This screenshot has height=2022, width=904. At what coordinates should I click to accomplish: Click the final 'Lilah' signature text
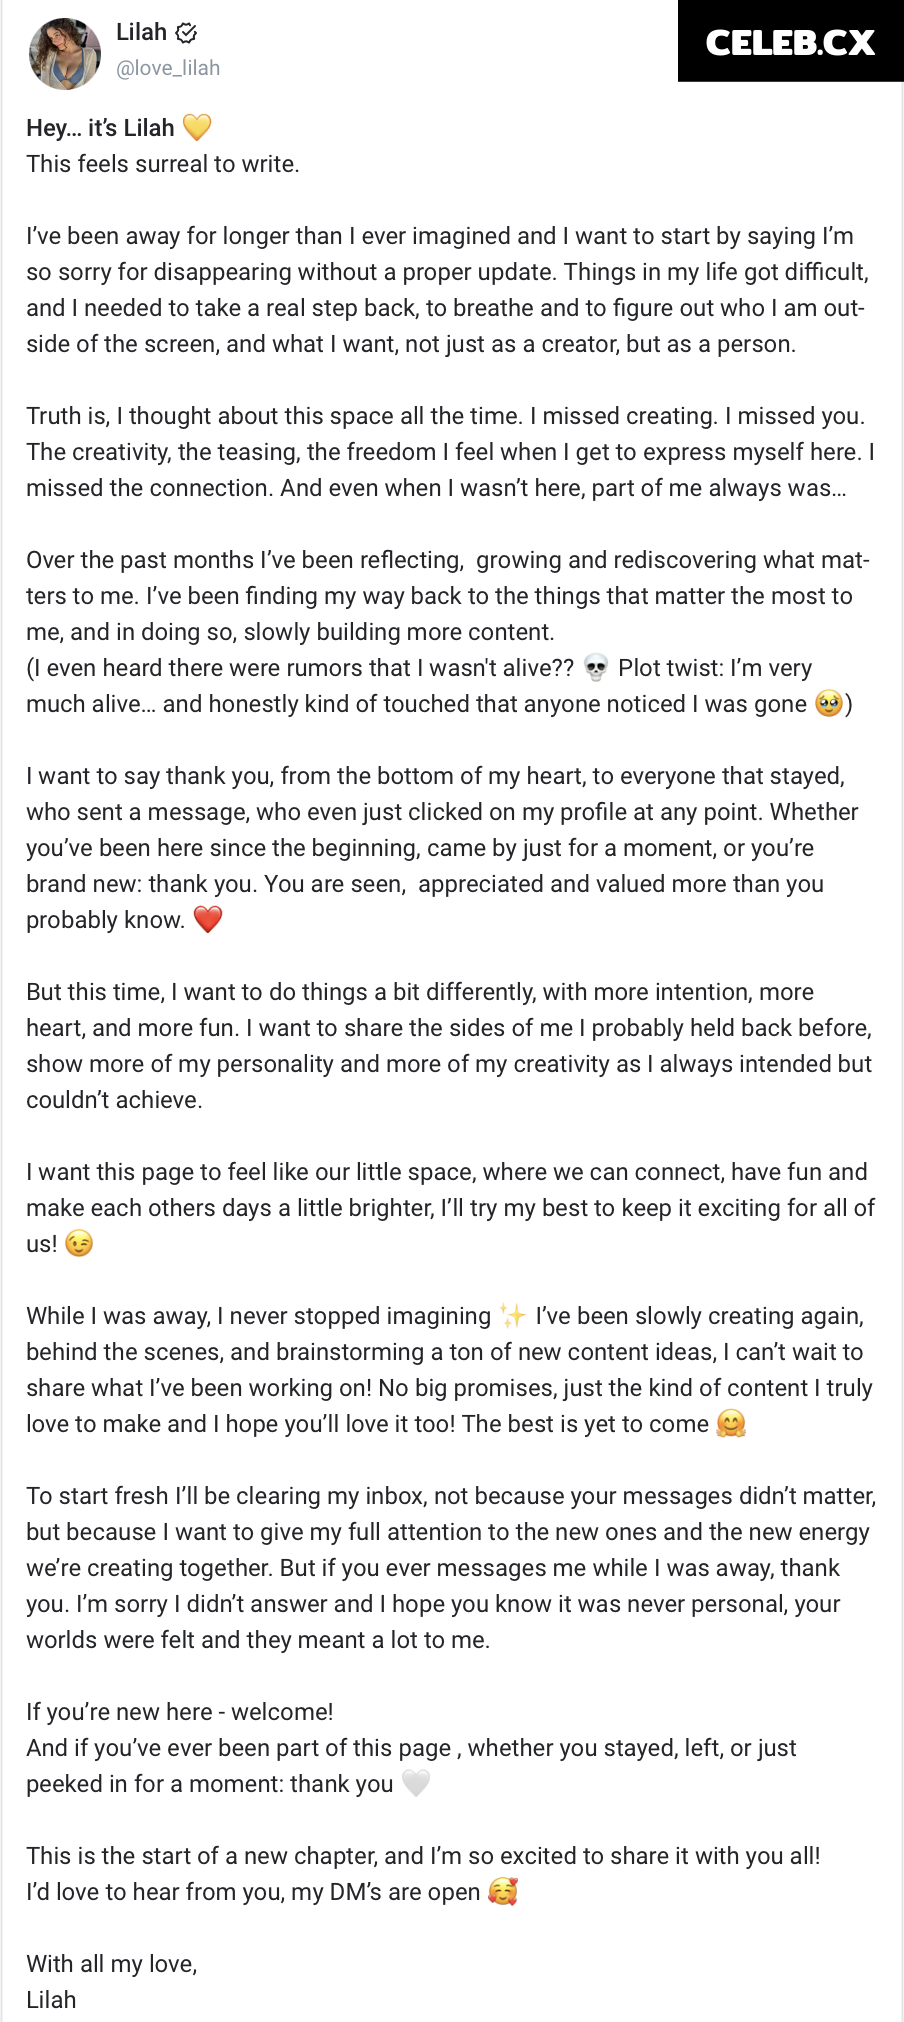coord(51,2000)
